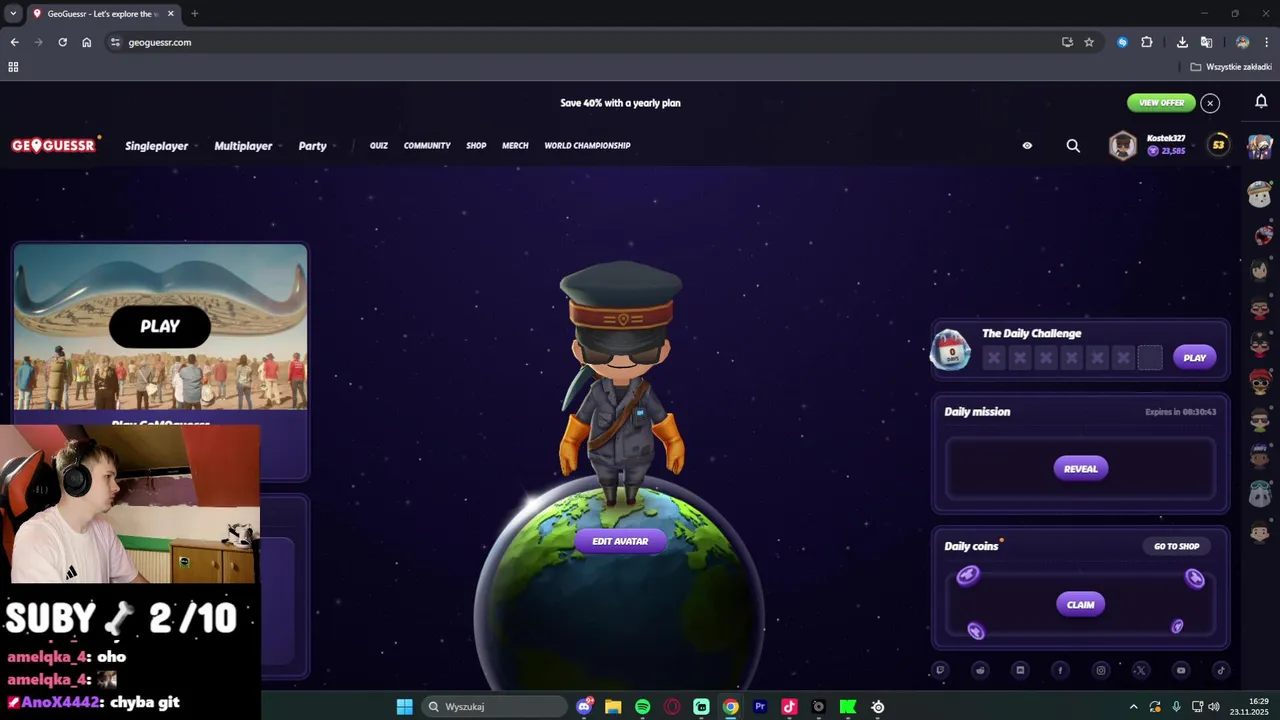Open File Explorer from the taskbar
This screenshot has width=1280, height=720.
click(x=613, y=707)
